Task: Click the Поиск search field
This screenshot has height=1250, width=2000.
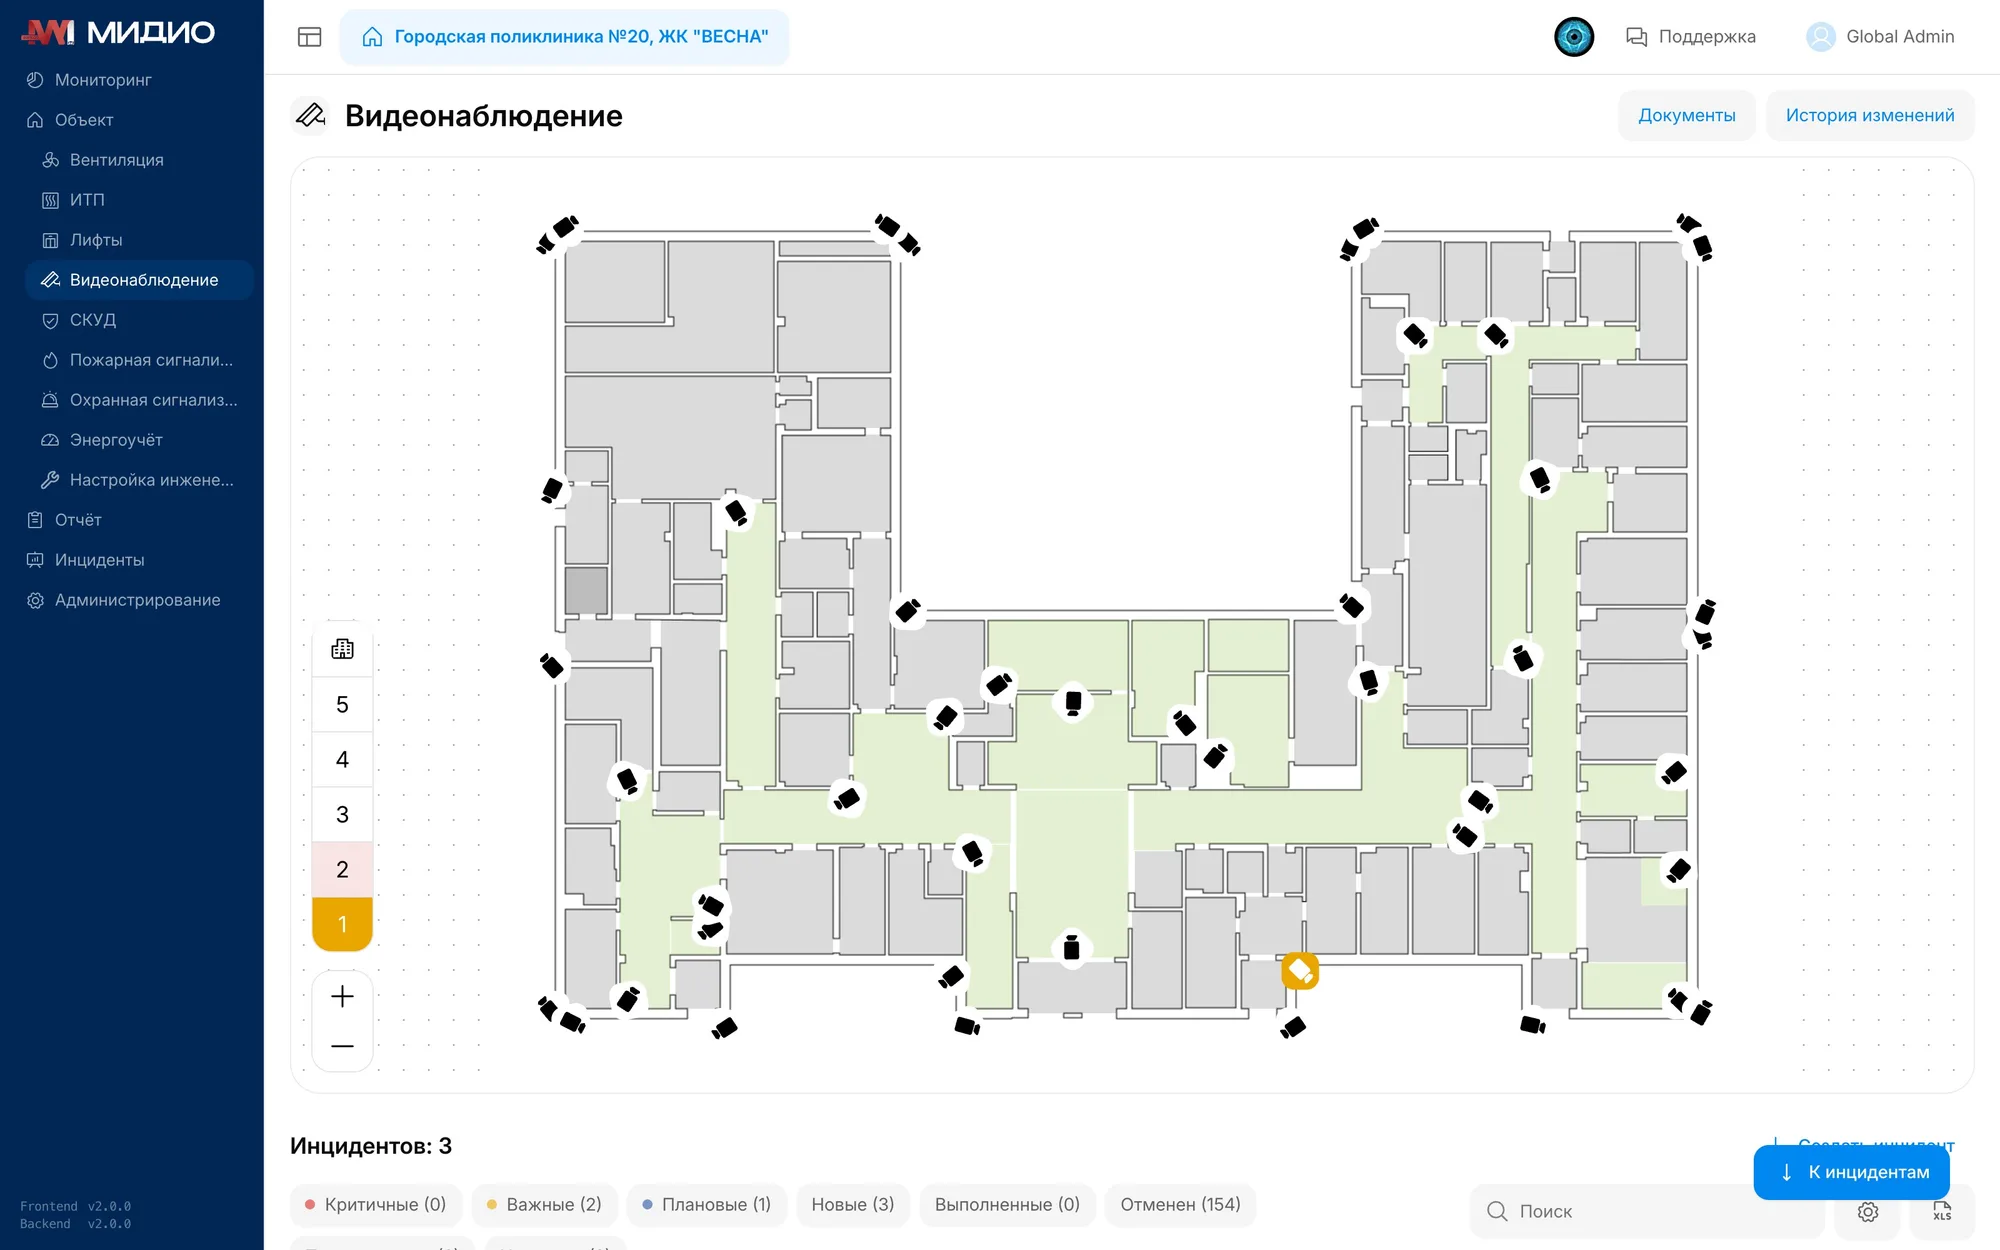Action: click(x=1647, y=1211)
